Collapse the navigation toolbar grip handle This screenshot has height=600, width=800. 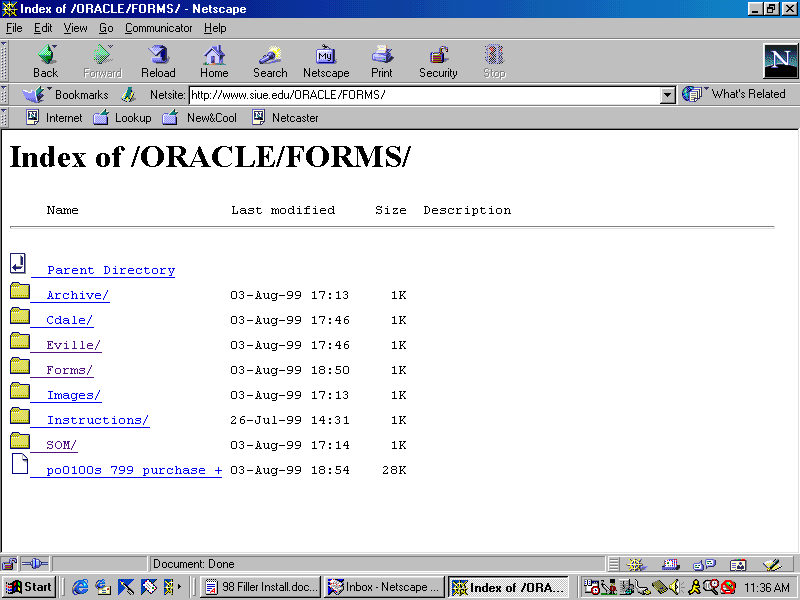click(x=5, y=61)
